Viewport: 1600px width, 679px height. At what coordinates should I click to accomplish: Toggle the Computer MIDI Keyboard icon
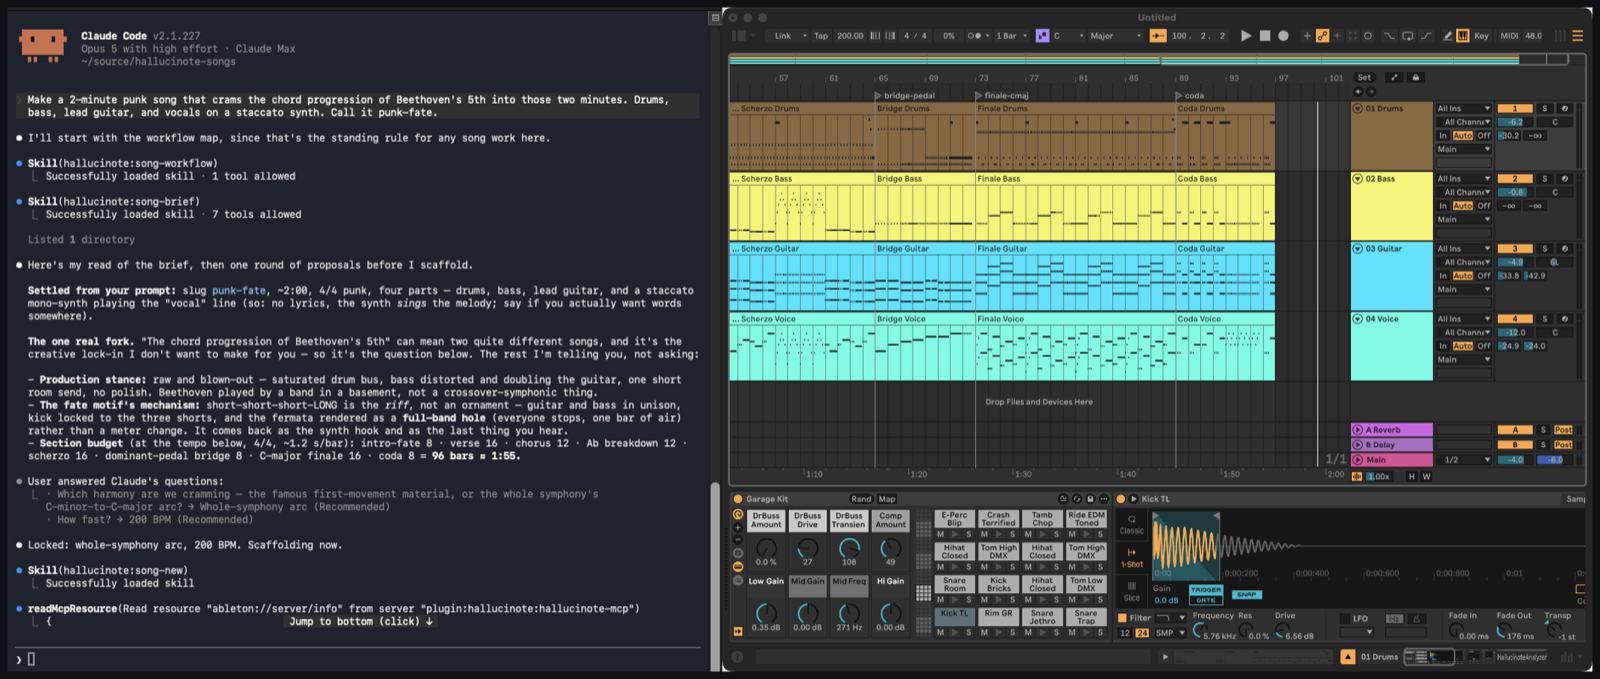pyautogui.click(x=1463, y=36)
